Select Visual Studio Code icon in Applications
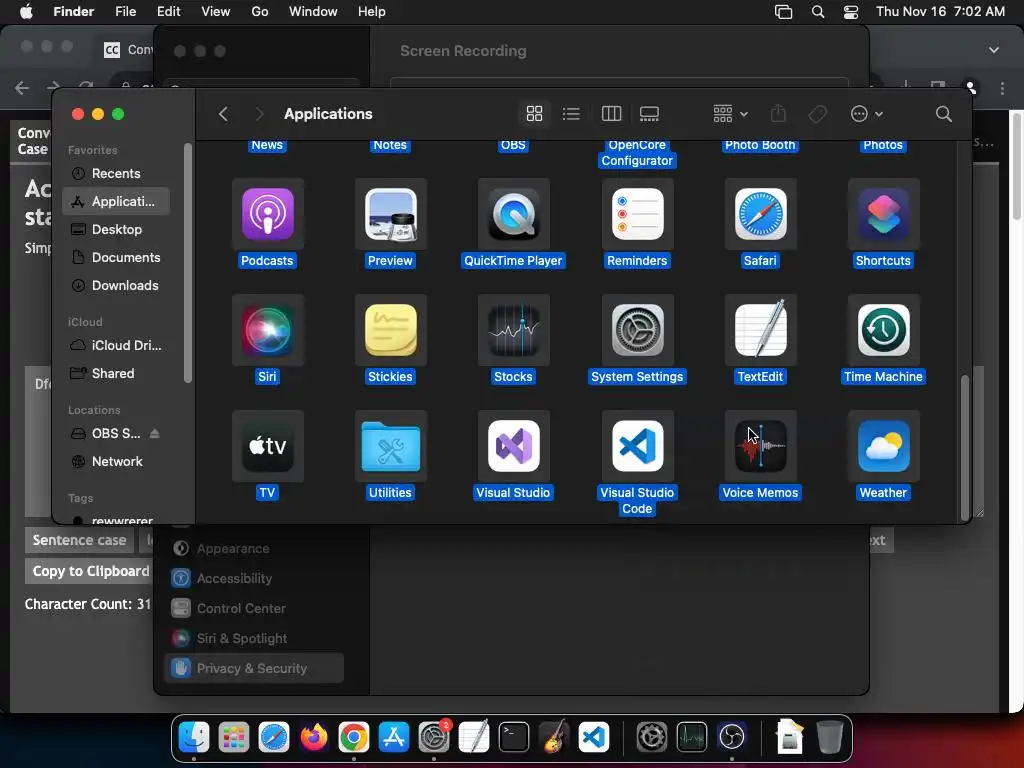Screen dimensions: 1024x768 point(637,446)
